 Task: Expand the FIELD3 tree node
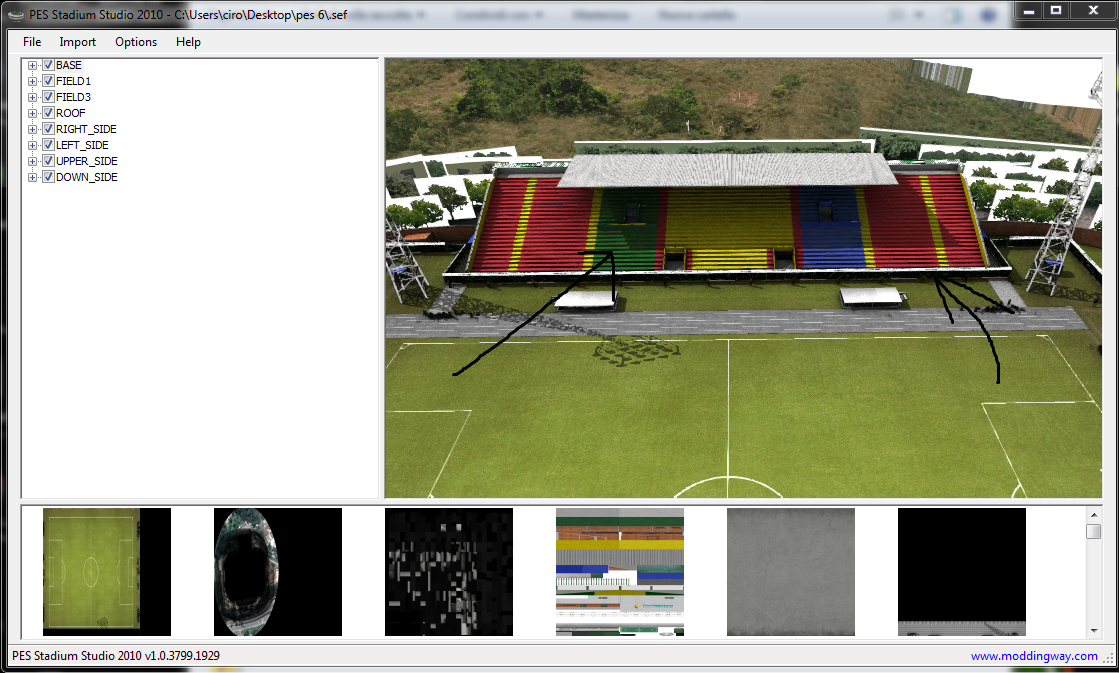(x=32, y=97)
